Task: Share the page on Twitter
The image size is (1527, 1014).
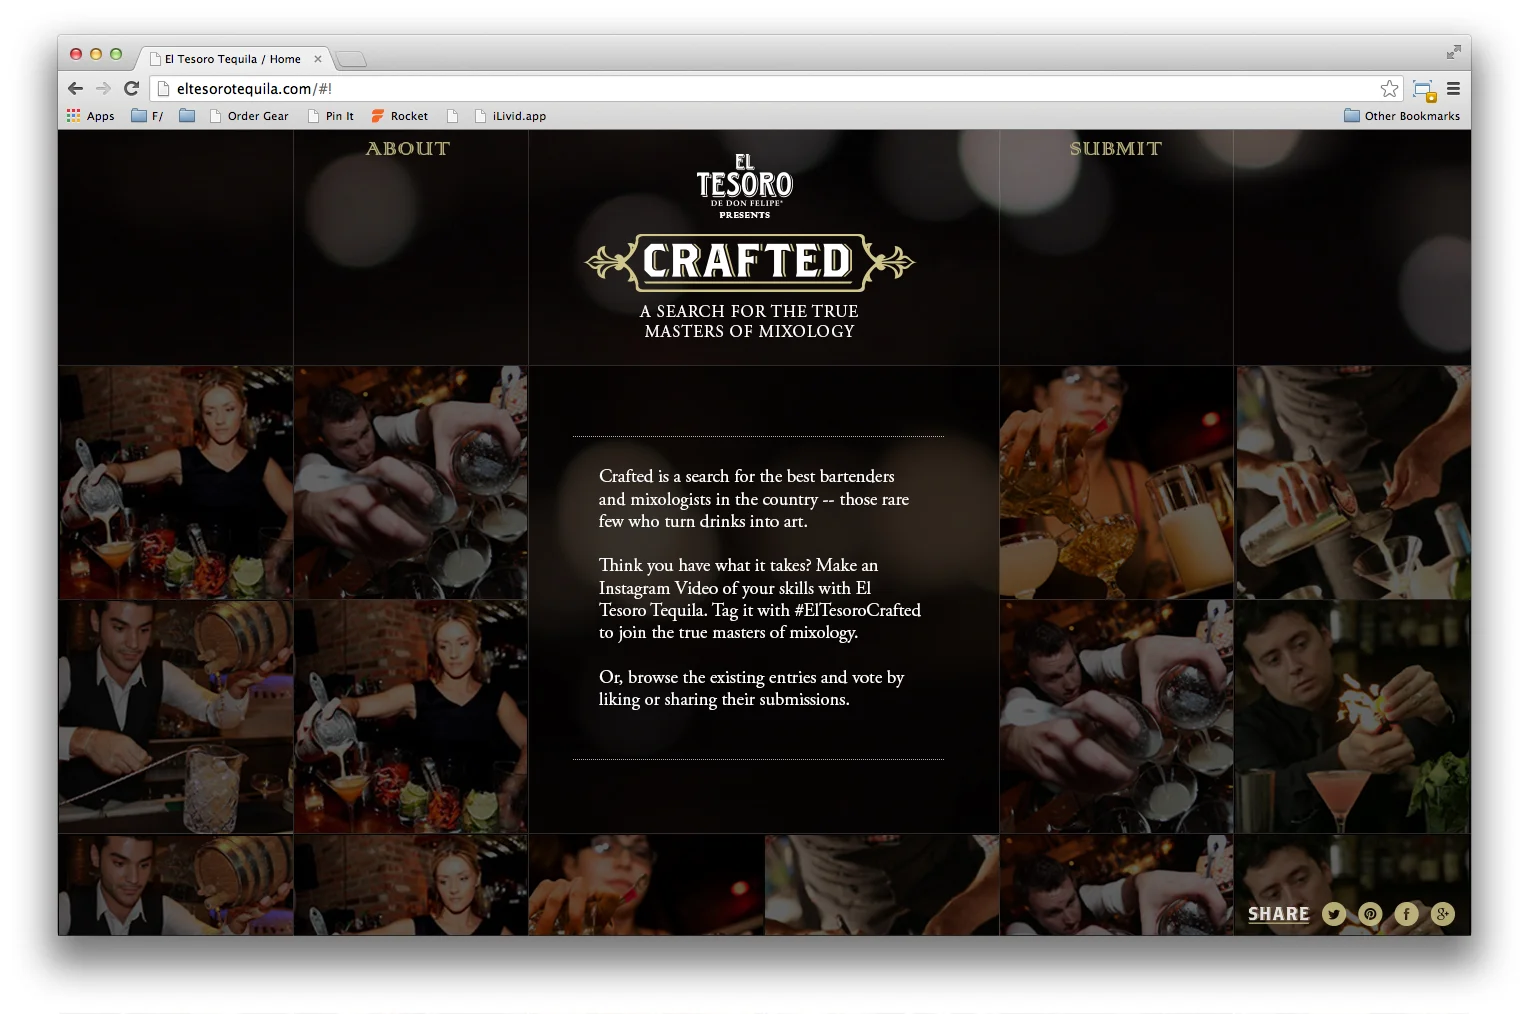Action: tap(1334, 914)
